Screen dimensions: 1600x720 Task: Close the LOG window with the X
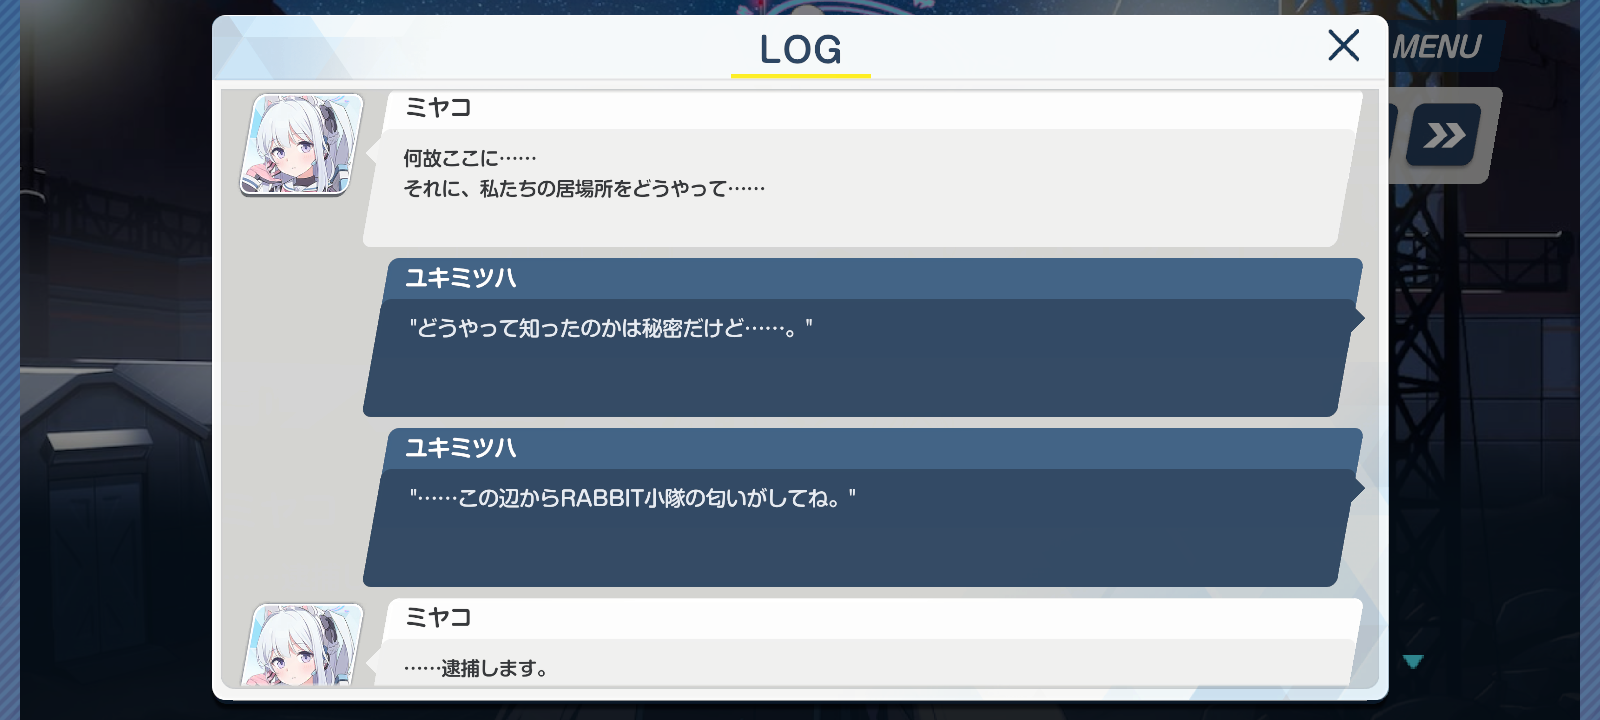pyautogui.click(x=1343, y=45)
